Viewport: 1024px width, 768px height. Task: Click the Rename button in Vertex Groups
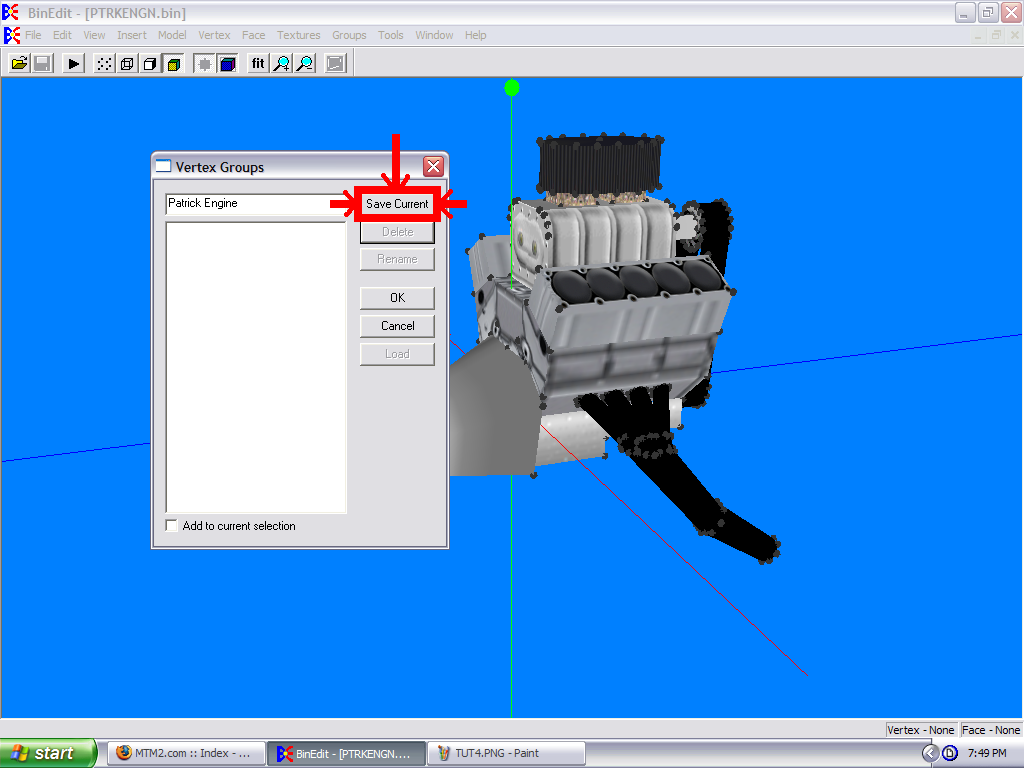(x=397, y=259)
